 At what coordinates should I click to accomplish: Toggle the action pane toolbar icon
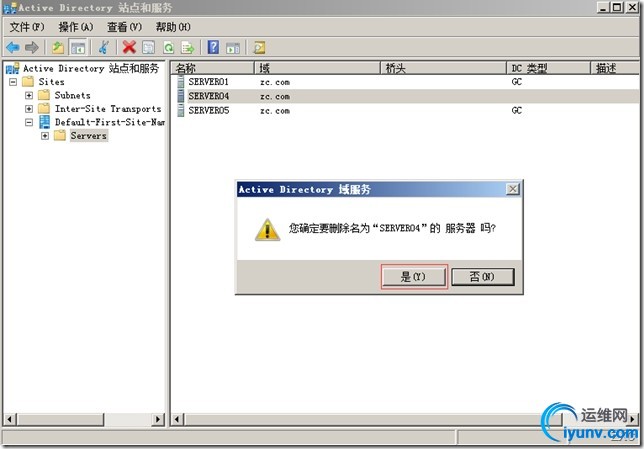tap(233, 48)
